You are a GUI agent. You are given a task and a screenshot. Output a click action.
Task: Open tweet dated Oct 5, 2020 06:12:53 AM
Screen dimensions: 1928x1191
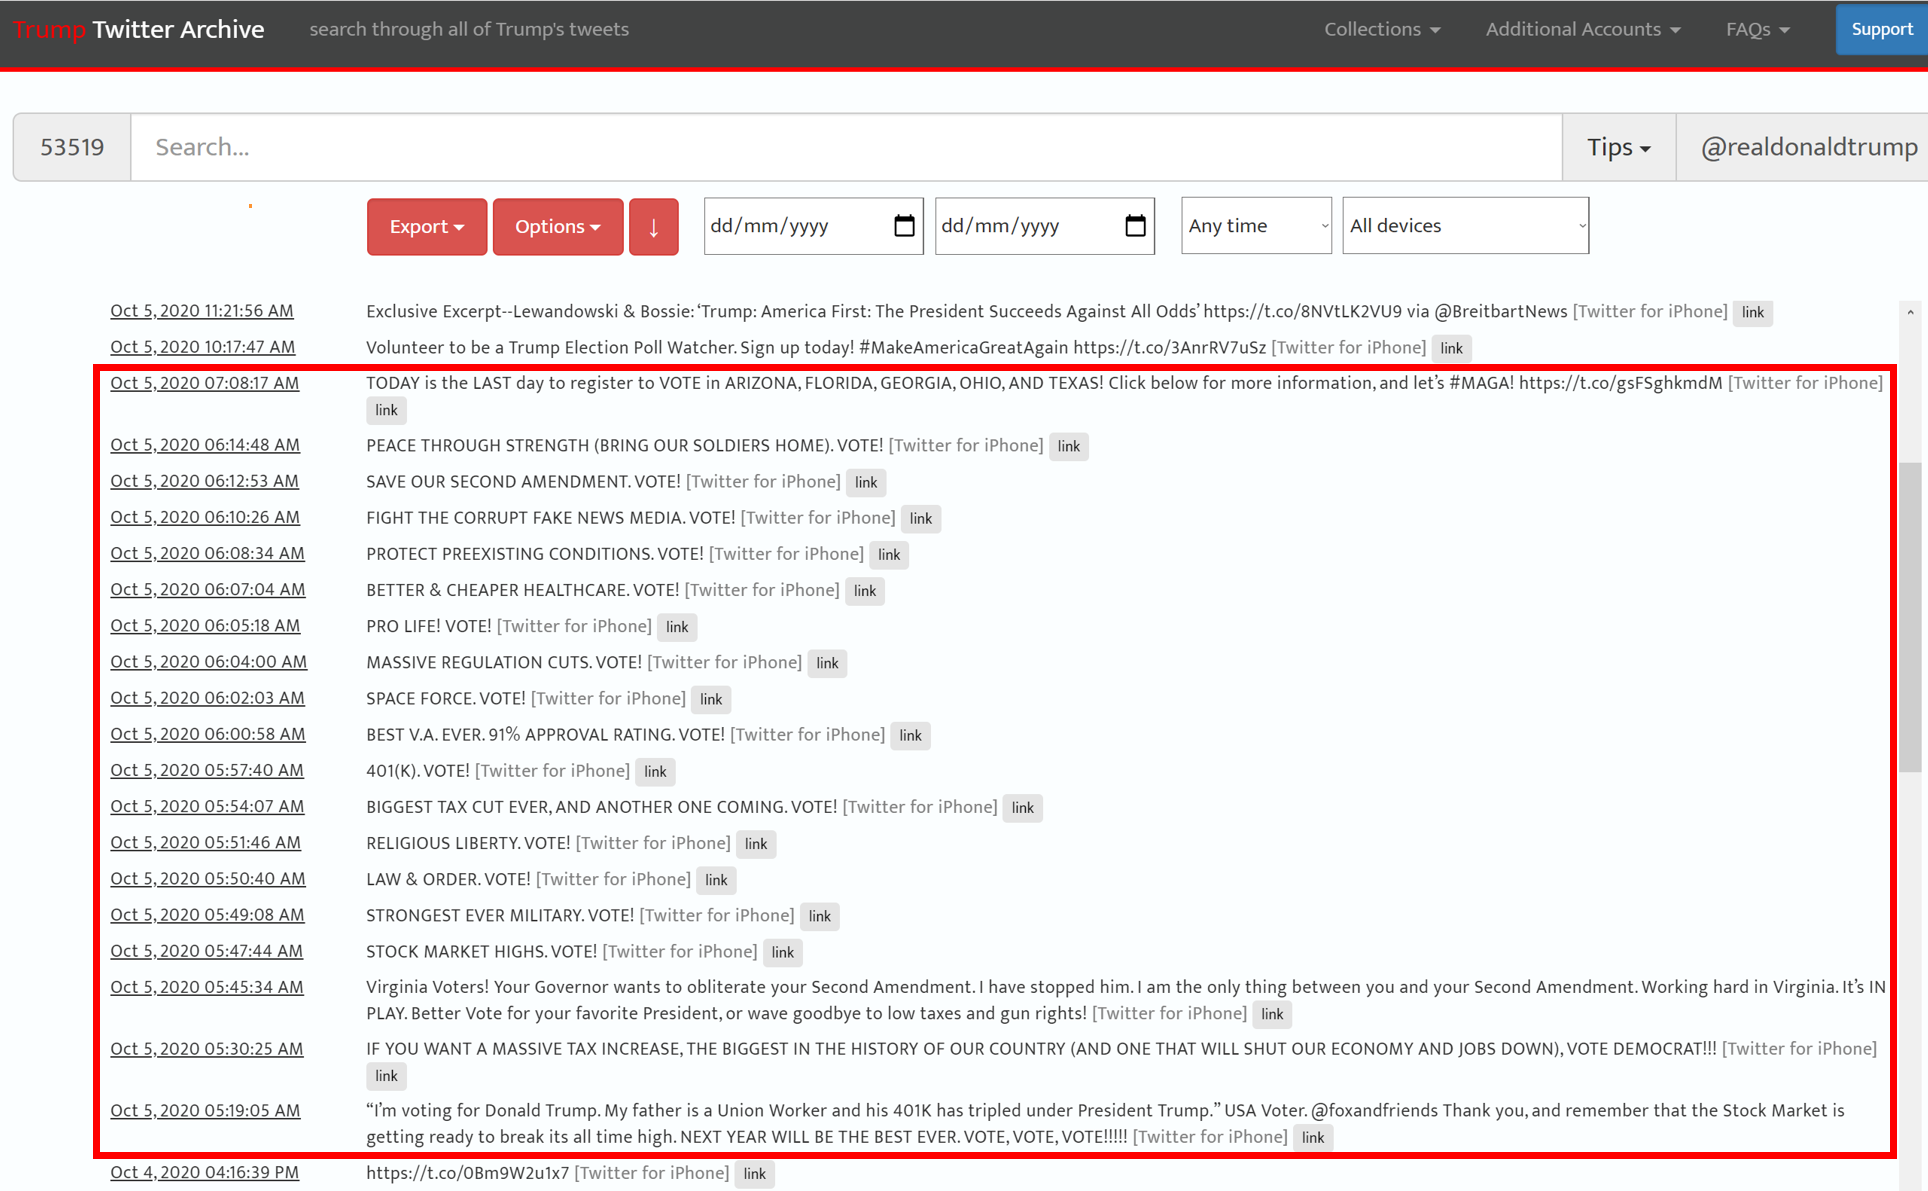(x=204, y=481)
